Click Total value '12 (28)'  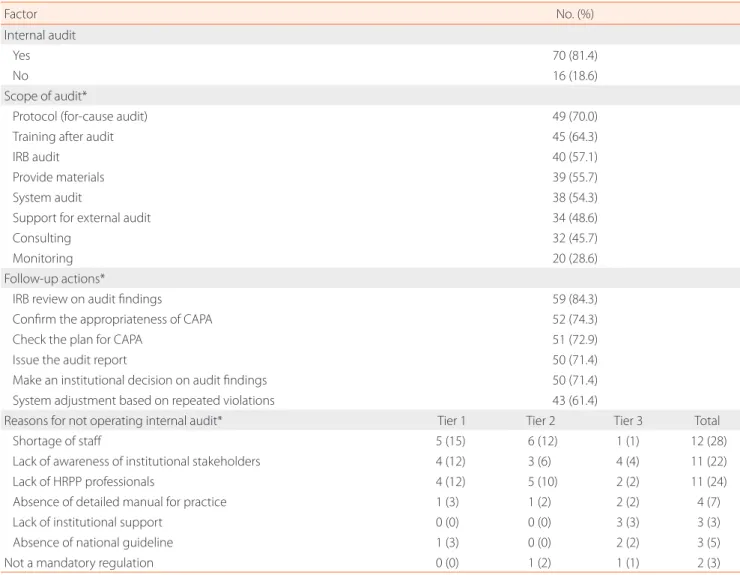709,441
